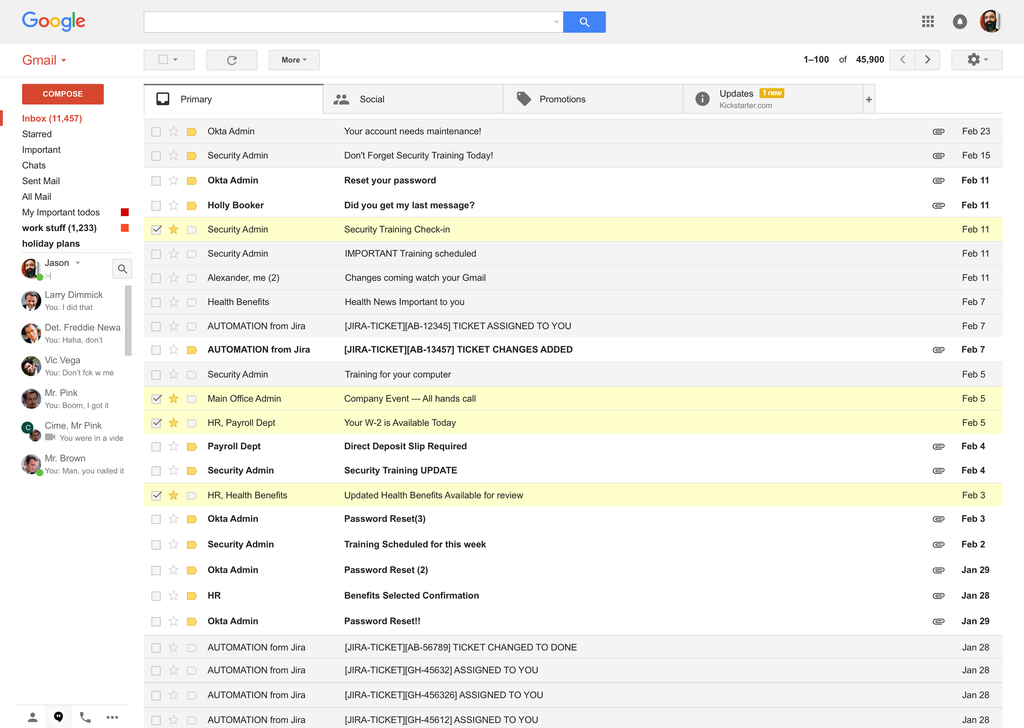The image size is (1024, 728).
Task: Open the Google apps grid icon
Action: click(x=927, y=20)
